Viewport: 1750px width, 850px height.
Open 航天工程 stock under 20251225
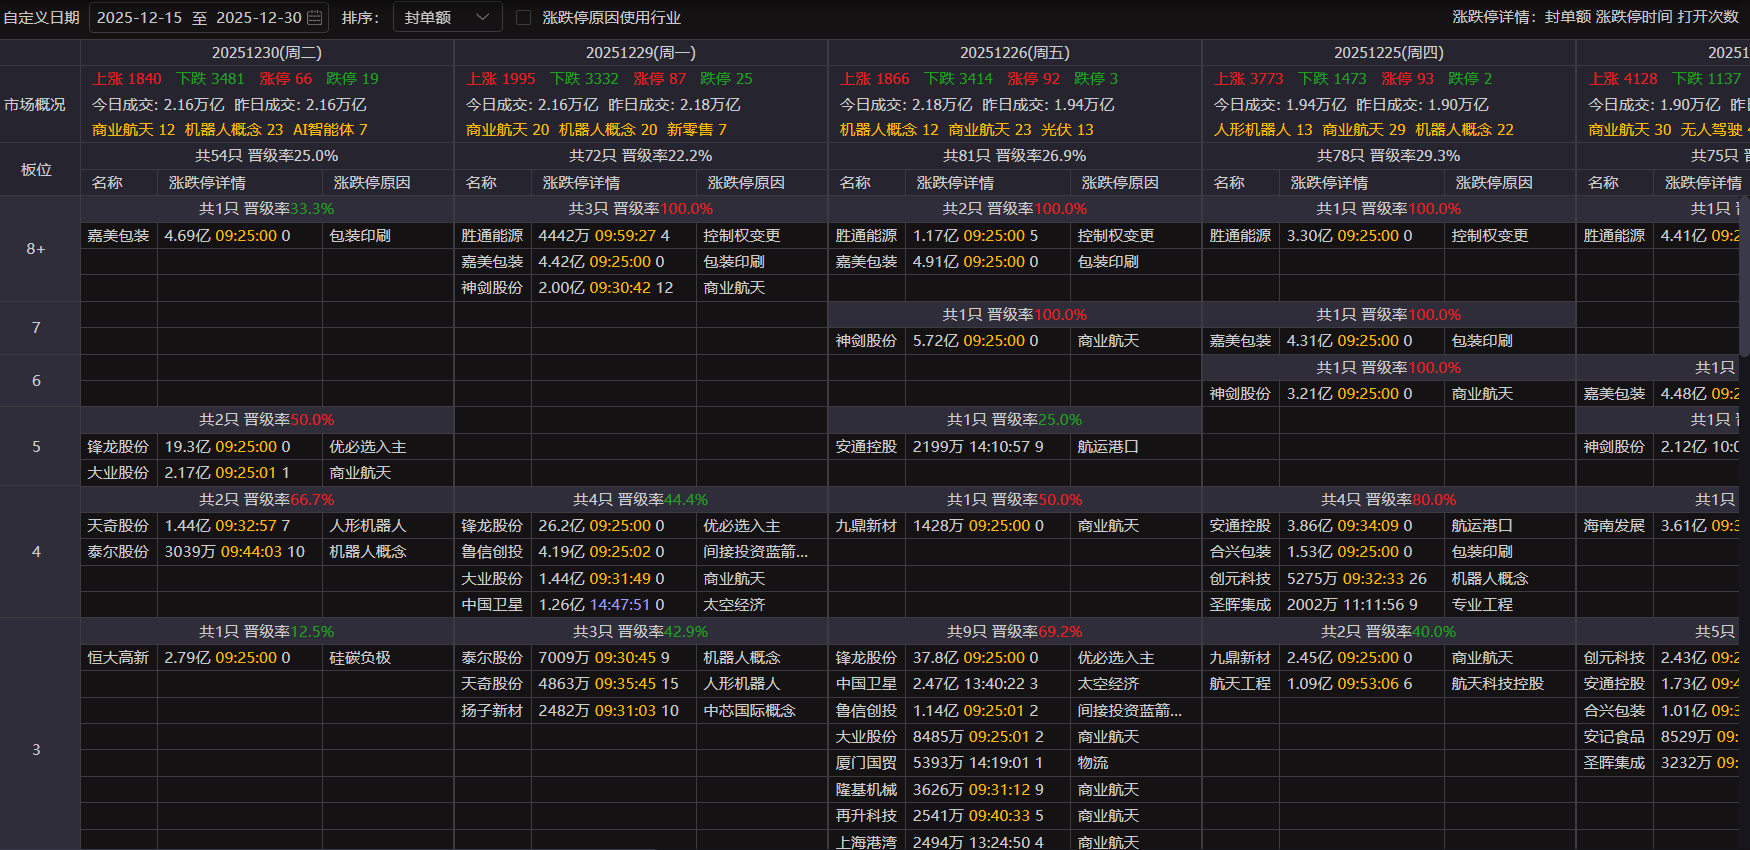pyautogui.click(x=1240, y=684)
